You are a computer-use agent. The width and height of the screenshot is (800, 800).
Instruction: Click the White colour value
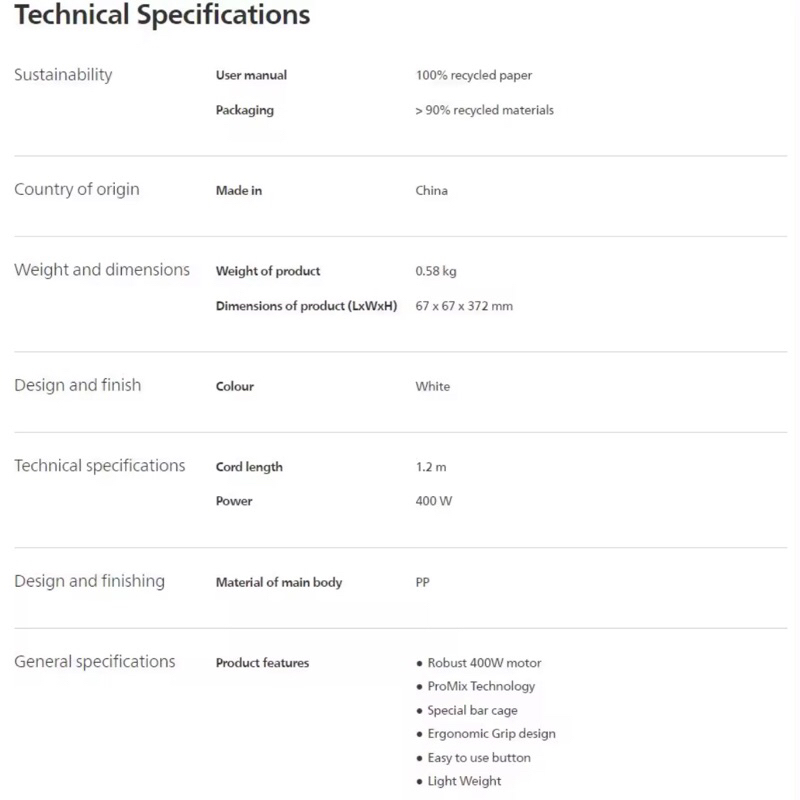click(x=433, y=386)
